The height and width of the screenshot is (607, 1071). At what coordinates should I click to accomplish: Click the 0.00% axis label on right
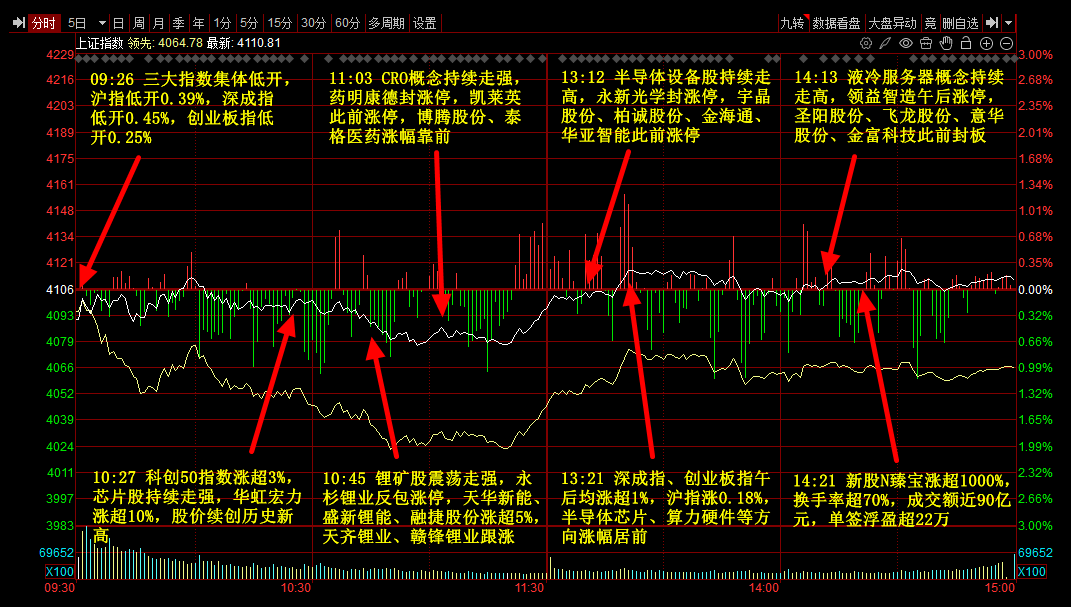(x=1035, y=290)
